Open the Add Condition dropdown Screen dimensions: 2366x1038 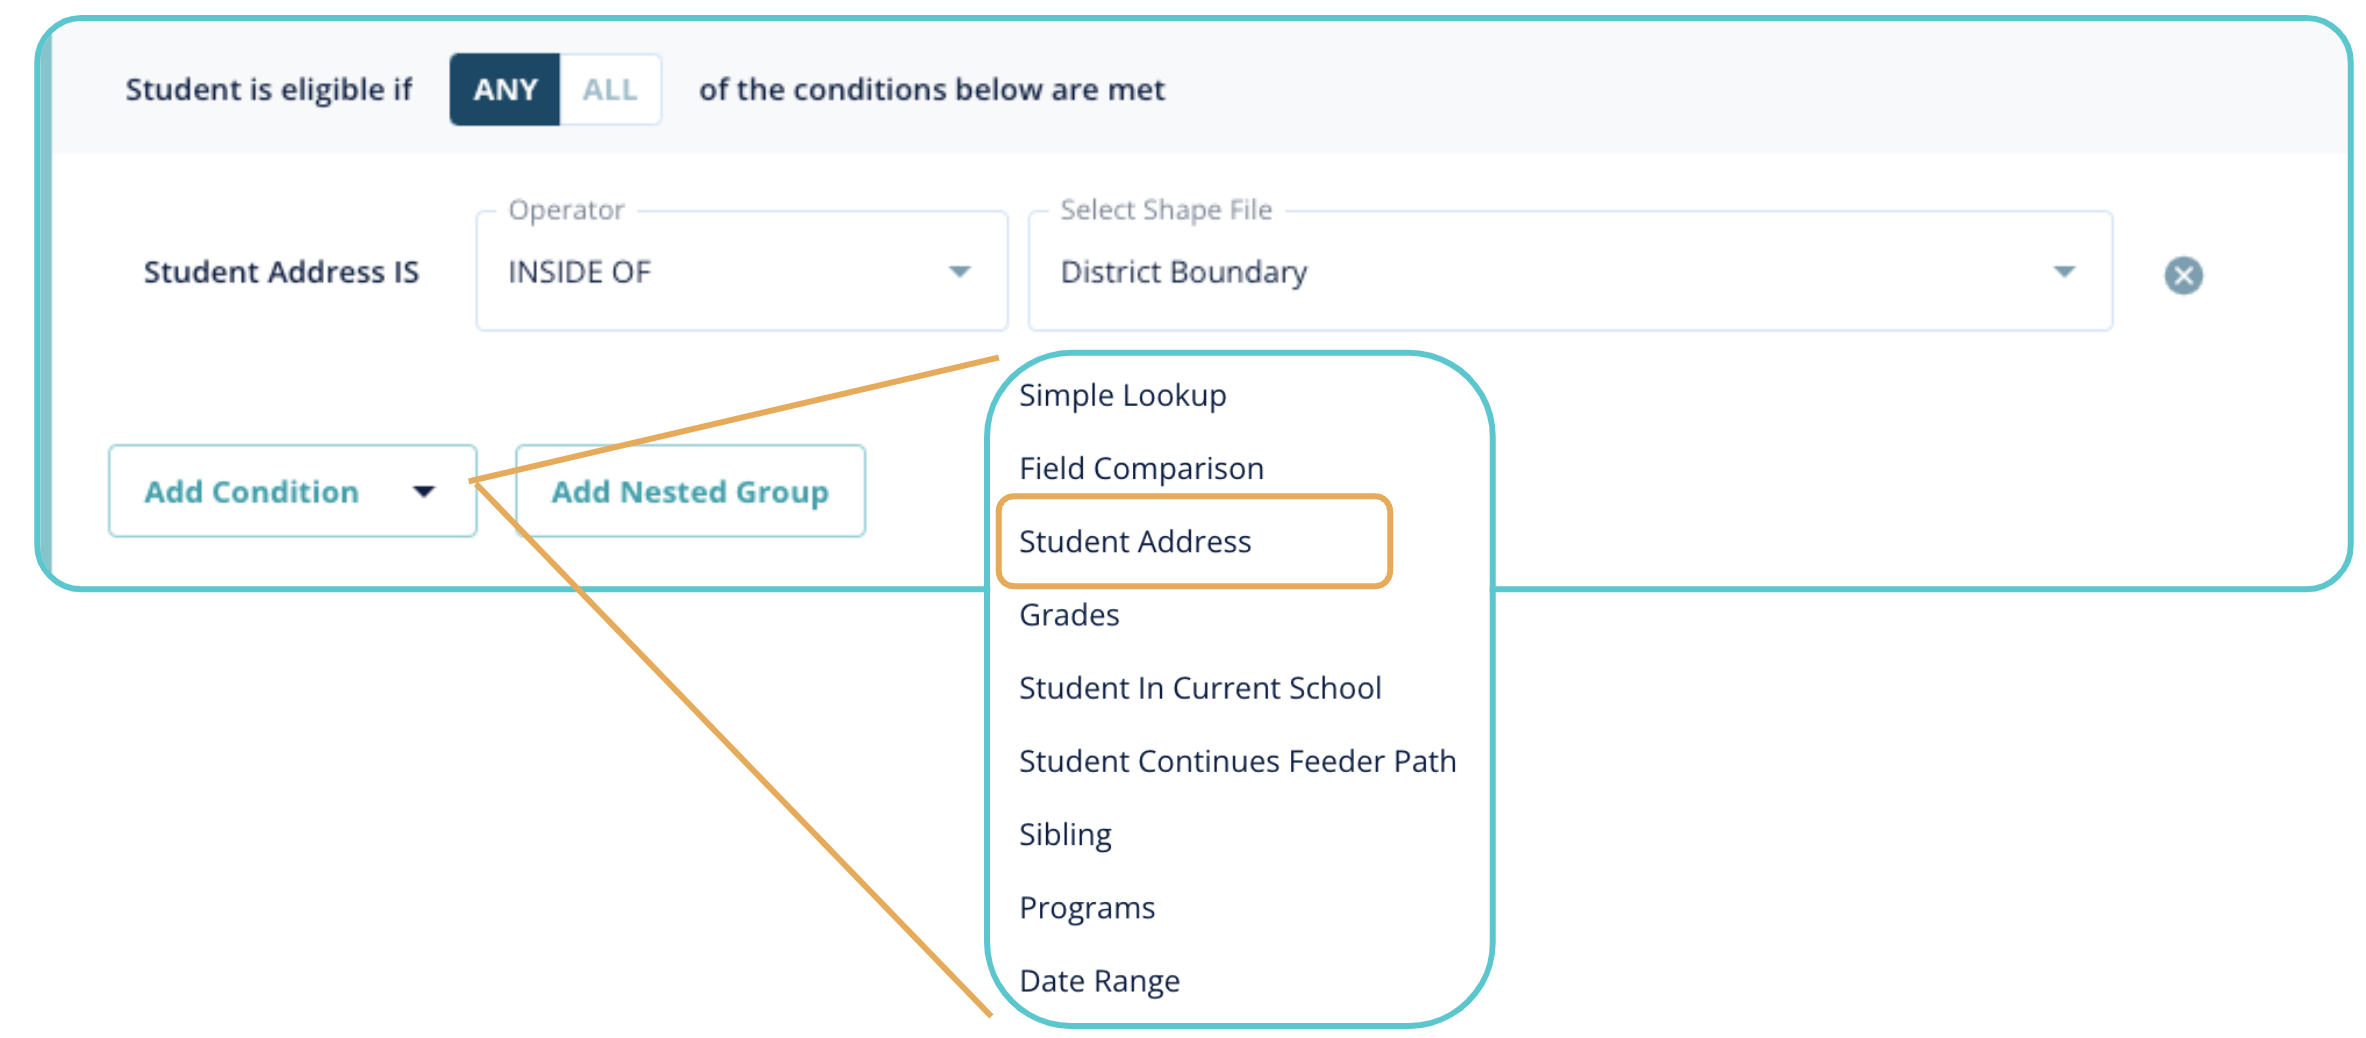[x=291, y=491]
